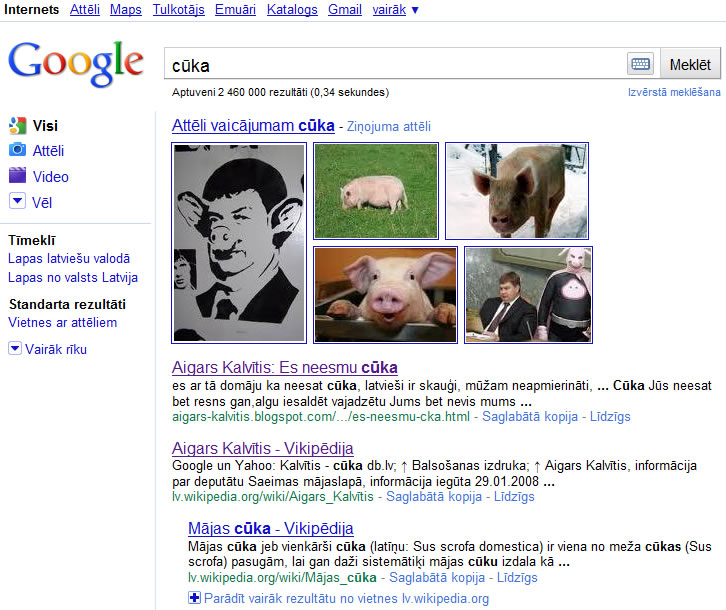The width and height of the screenshot is (726, 610).
Task: Open Mājas cūka - Vikipēdija result
Action: pyautogui.click(x=271, y=528)
